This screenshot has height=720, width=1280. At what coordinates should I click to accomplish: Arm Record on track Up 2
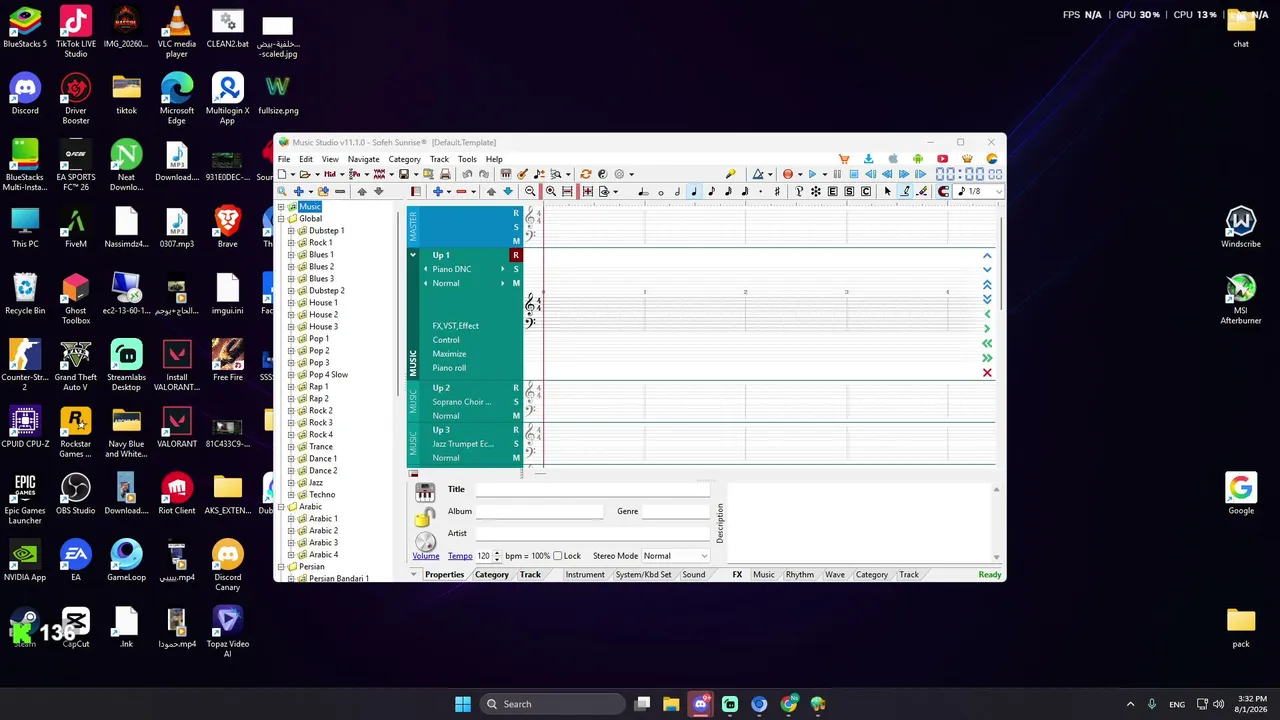point(516,388)
